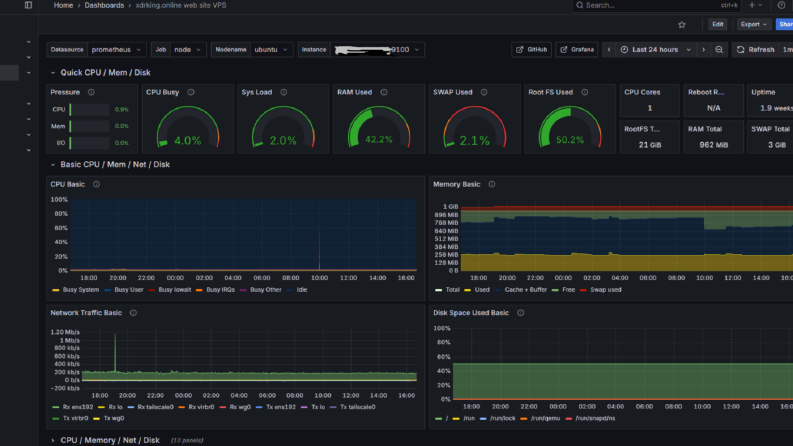Open the Grafana external link

point(577,50)
